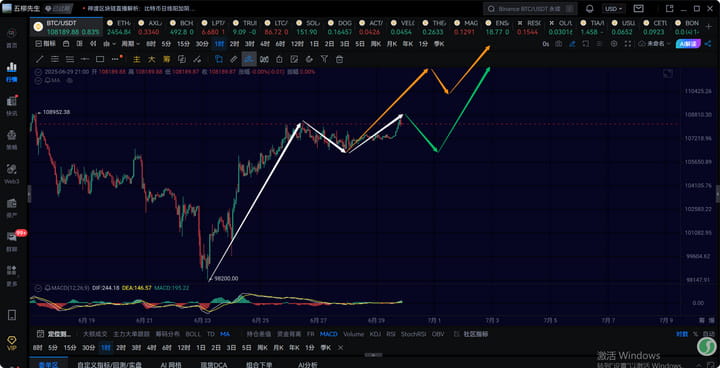Open the USD currency dropdown
Screen dimensions: 720x368
pyautogui.click(x=613, y=9)
